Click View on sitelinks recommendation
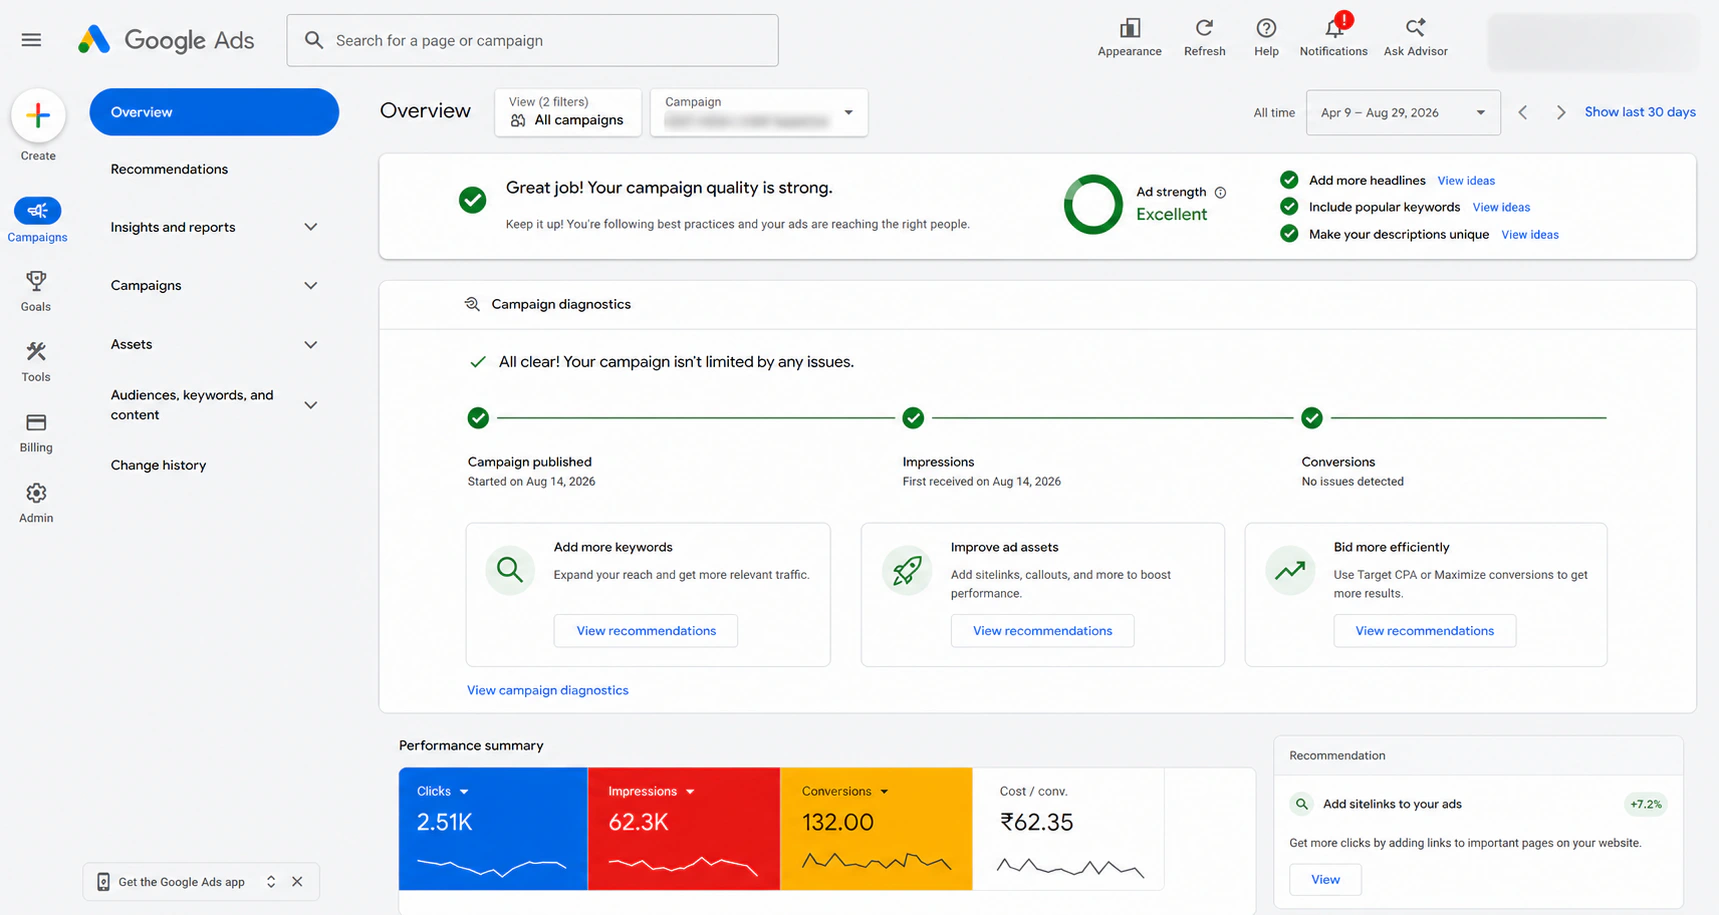This screenshot has width=1719, height=915. tap(1325, 880)
